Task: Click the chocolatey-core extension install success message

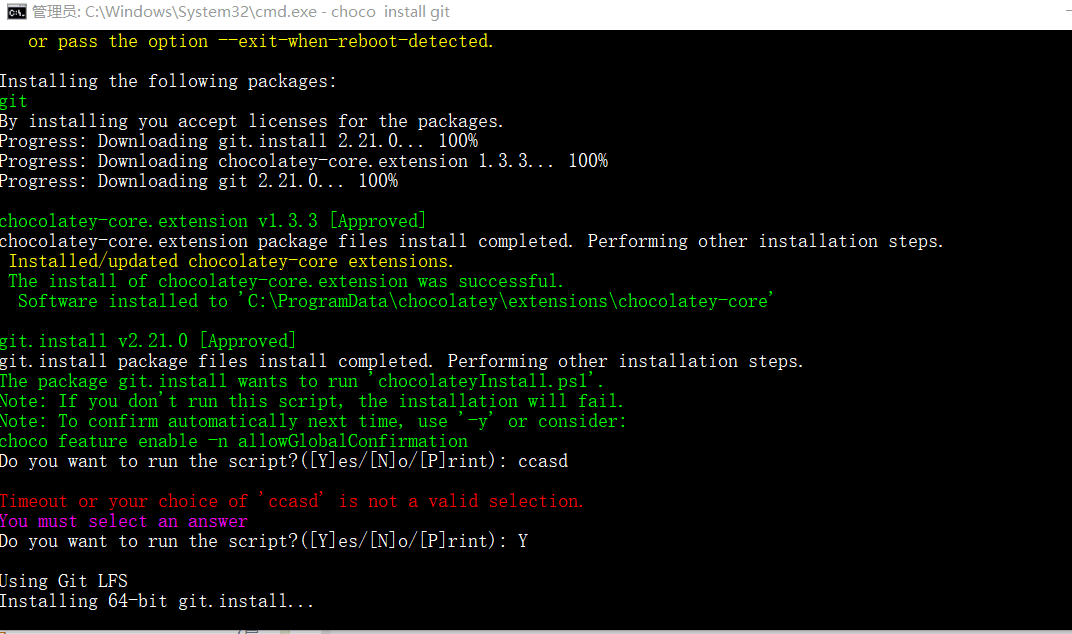Action: 286,281
